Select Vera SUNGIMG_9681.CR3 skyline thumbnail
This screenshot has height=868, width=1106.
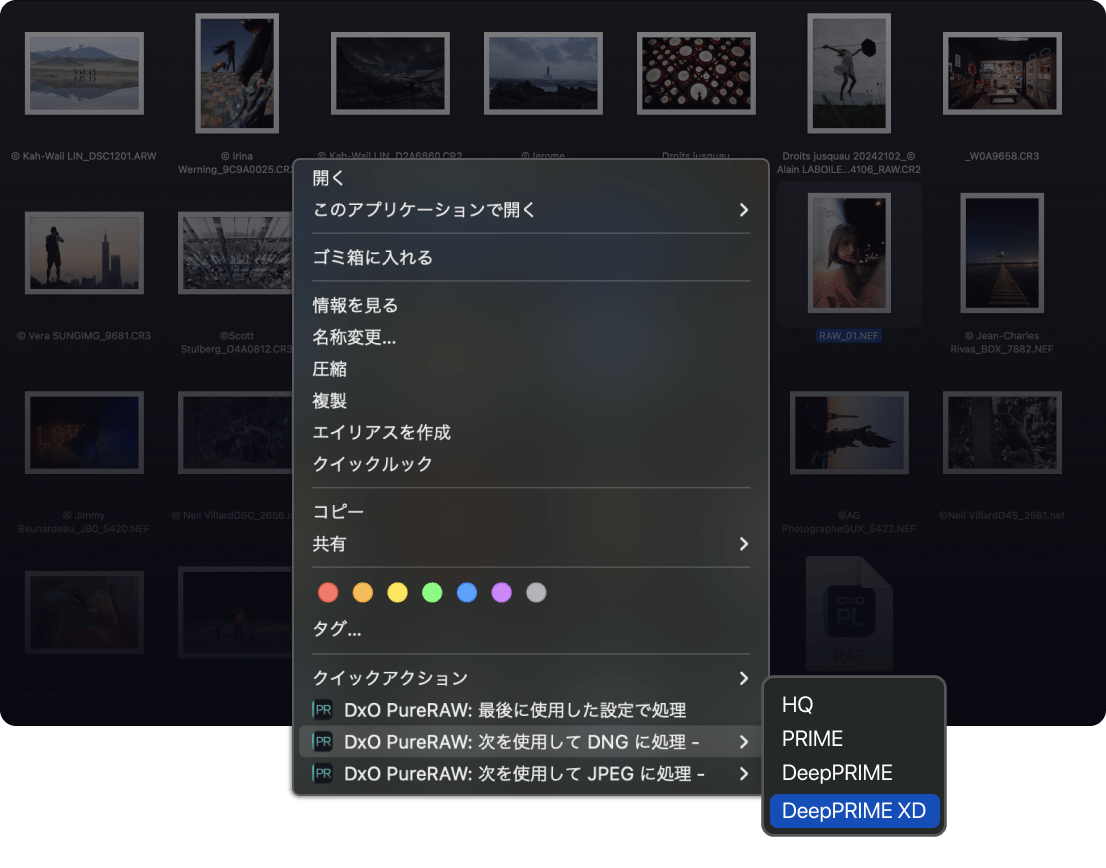point(84,253)
